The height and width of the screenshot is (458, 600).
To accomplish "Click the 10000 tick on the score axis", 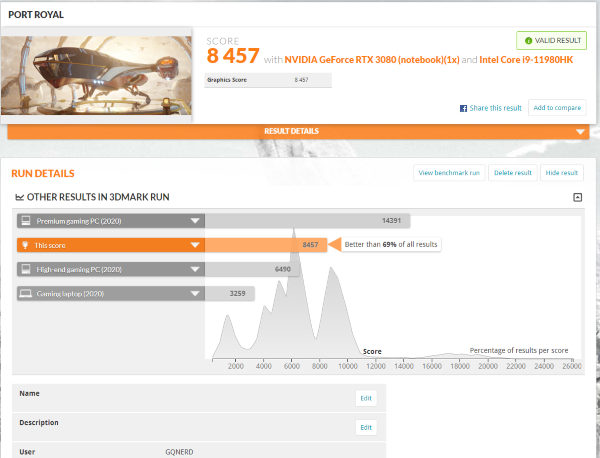I will [348, 366].
